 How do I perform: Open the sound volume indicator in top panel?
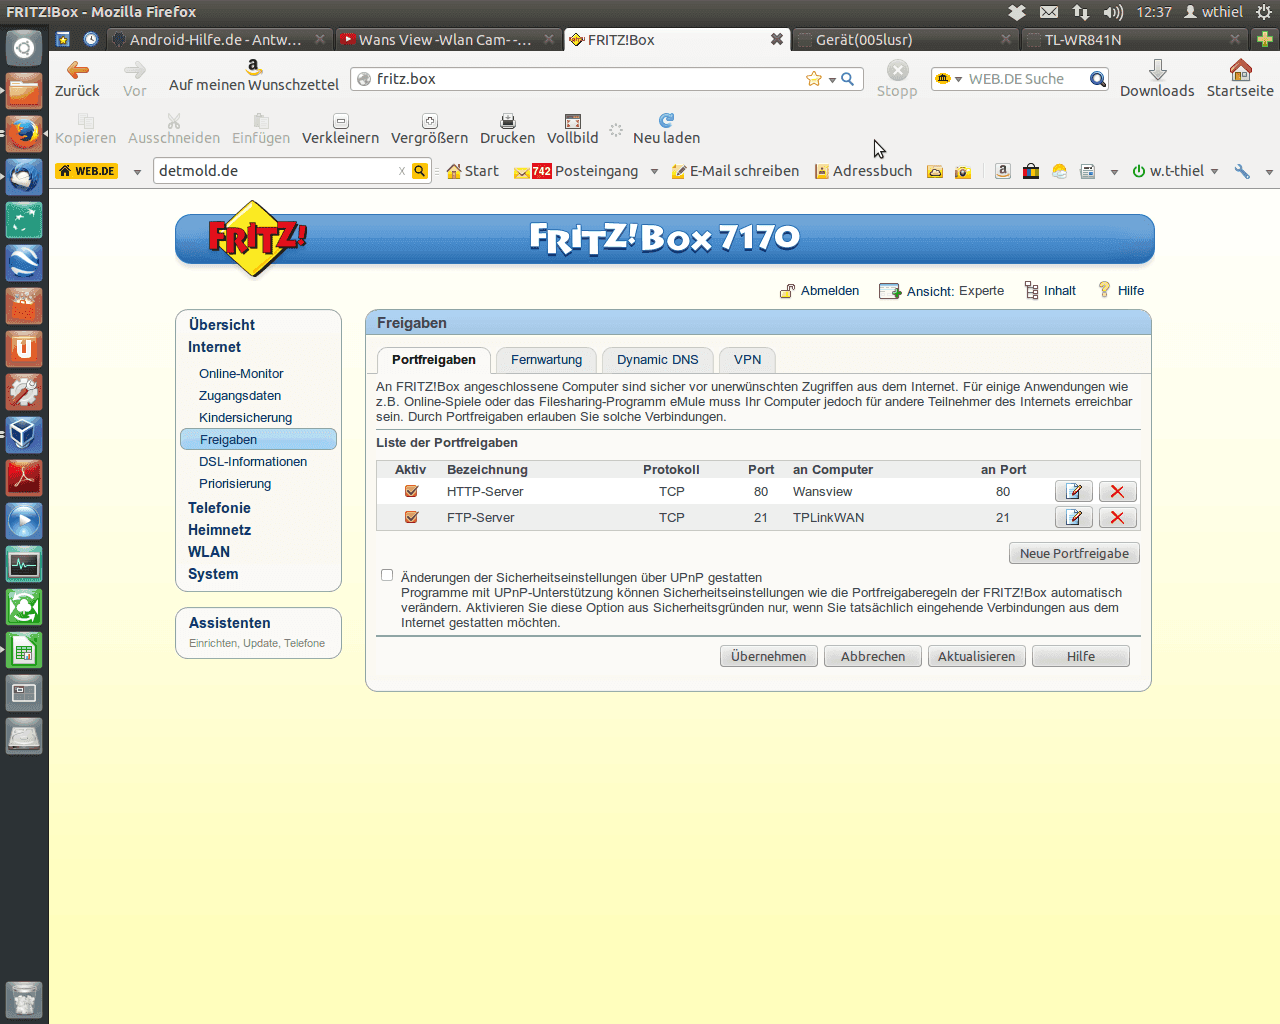[x=1113, y=12]
